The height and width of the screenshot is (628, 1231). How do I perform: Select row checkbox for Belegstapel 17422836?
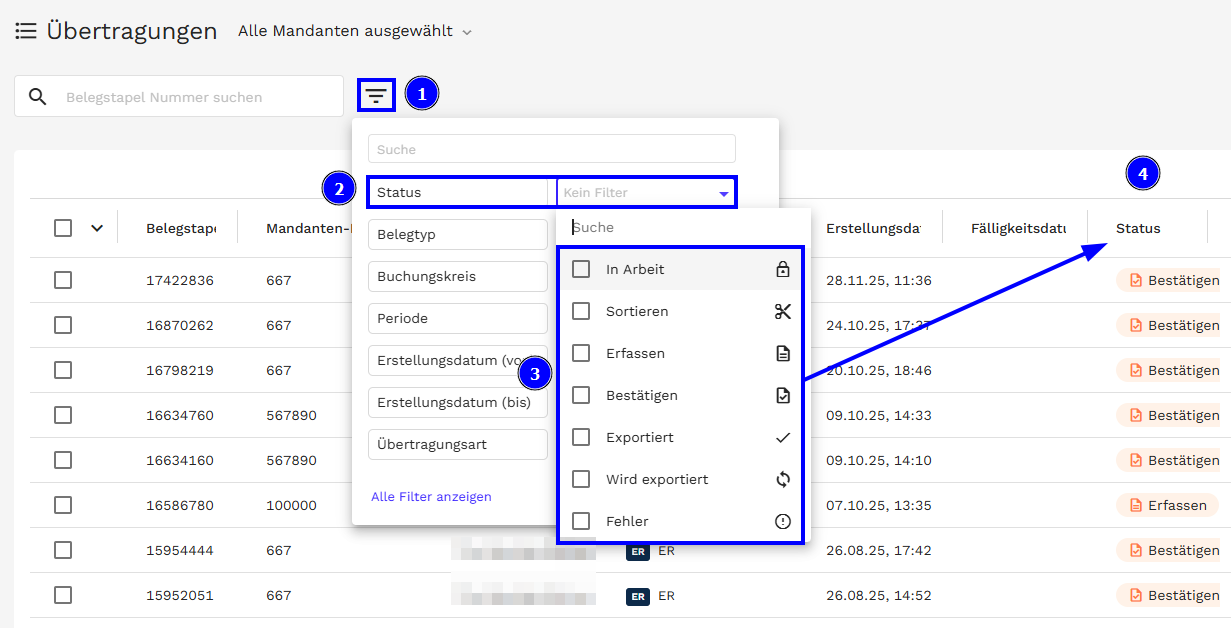(x=63, y=280)
